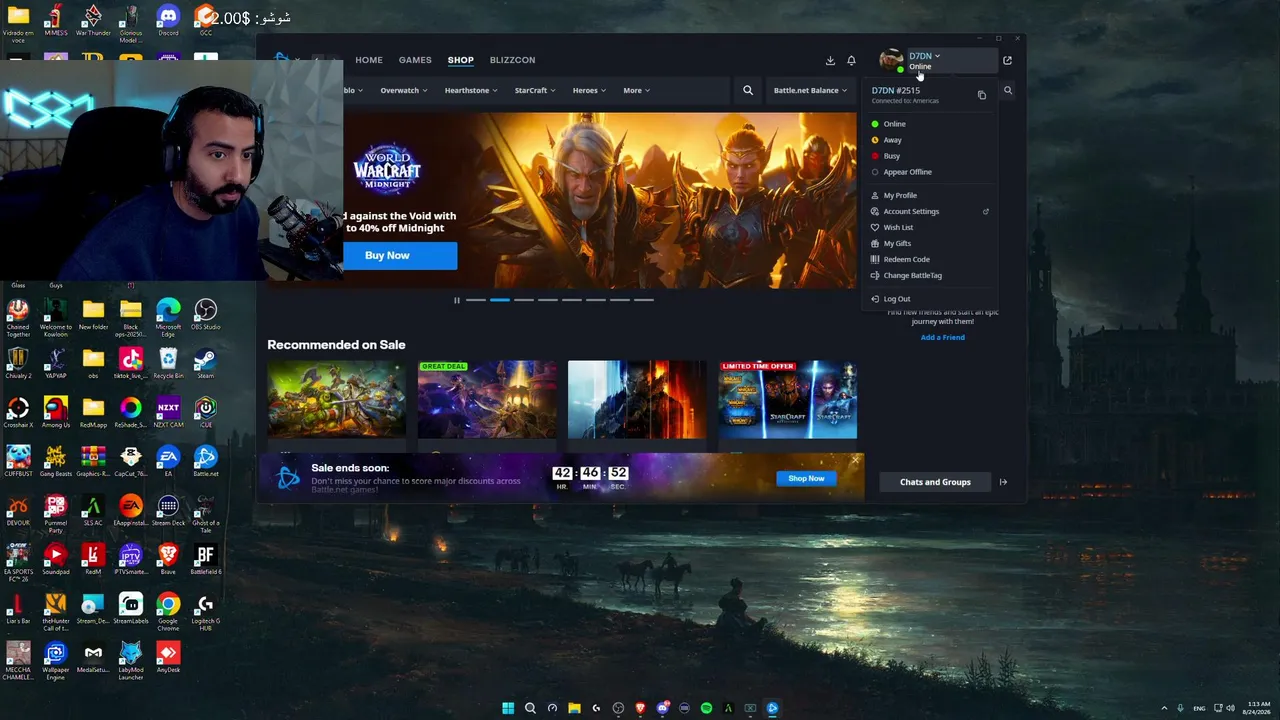
Task: Open File Explorer from the taskbar
Action: click(574, 708)
